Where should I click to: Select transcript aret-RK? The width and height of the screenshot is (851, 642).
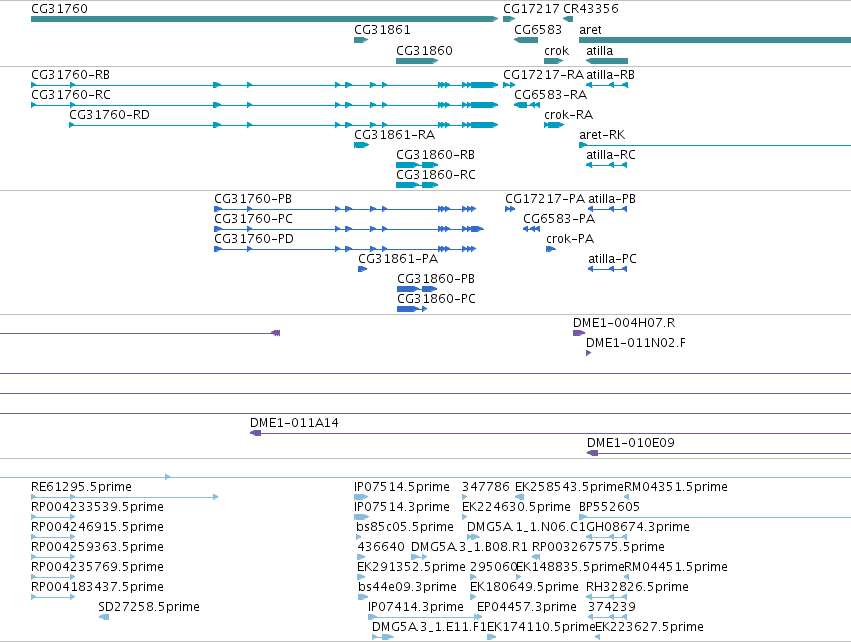point(715,145)
